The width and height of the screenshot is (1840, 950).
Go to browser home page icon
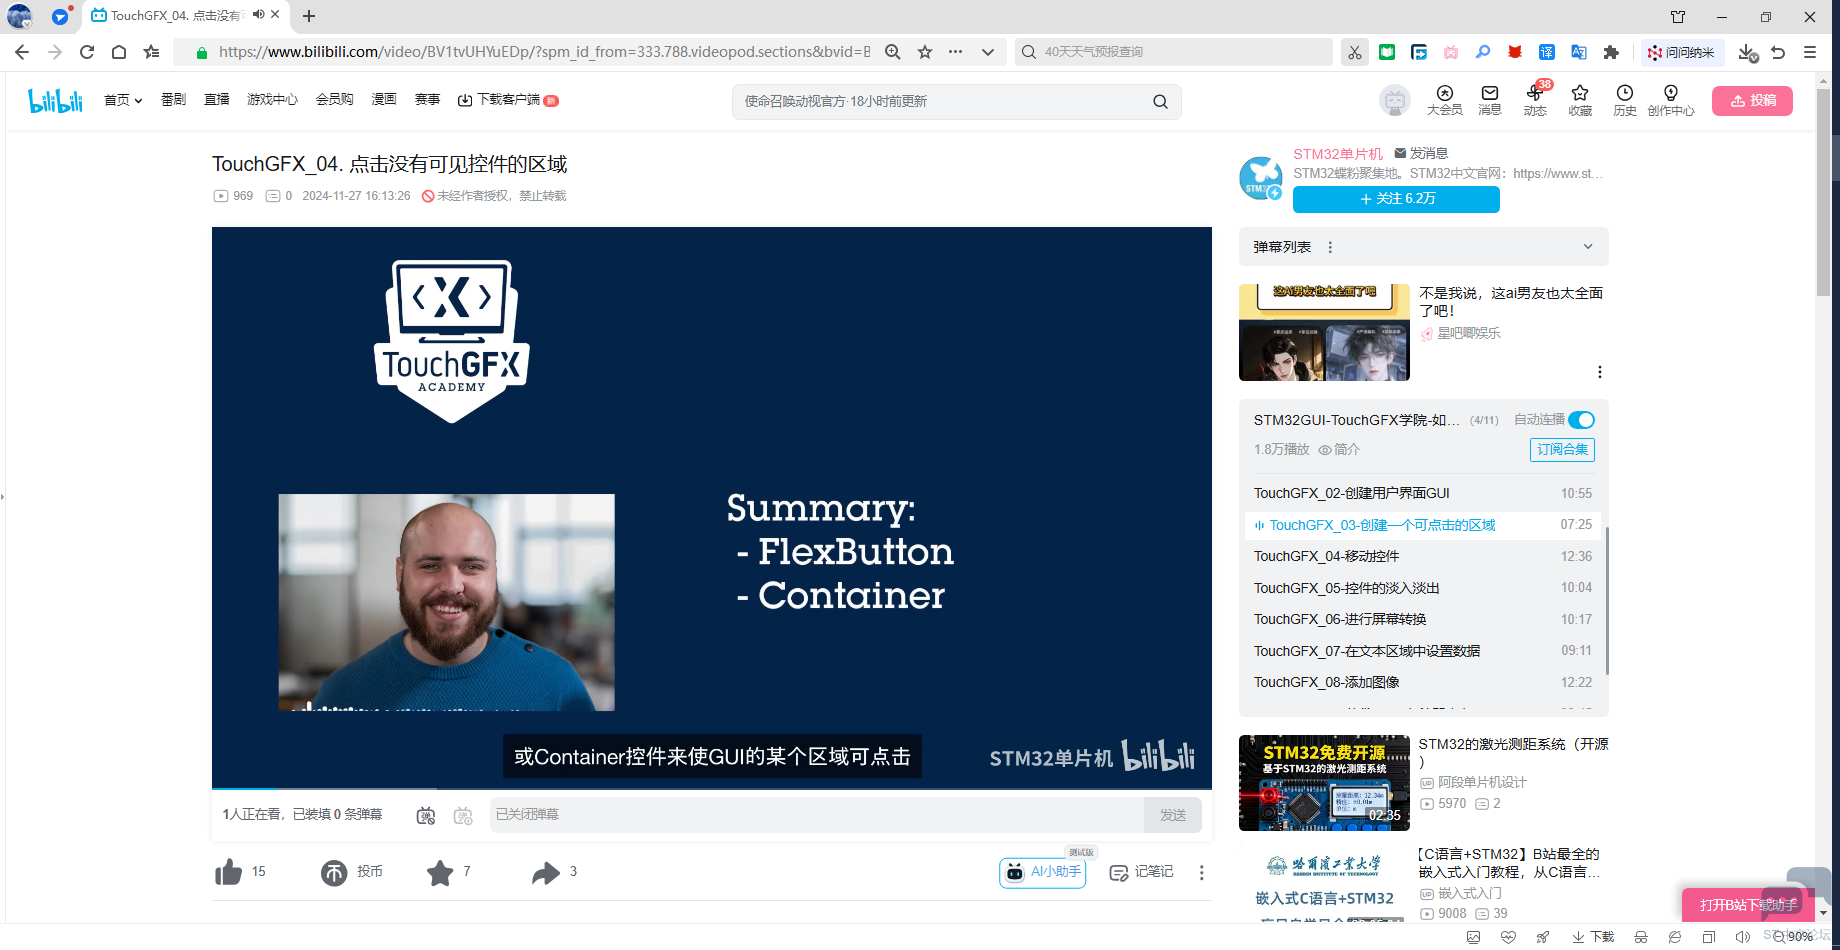pyautogui.click(x=119, y=52)
